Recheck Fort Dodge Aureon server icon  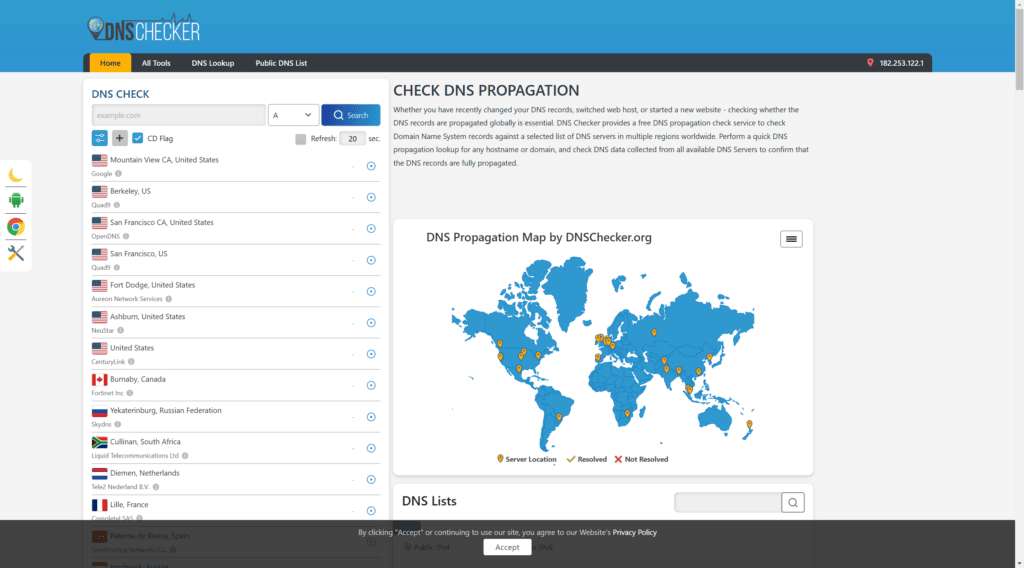(x=371, y=291)
